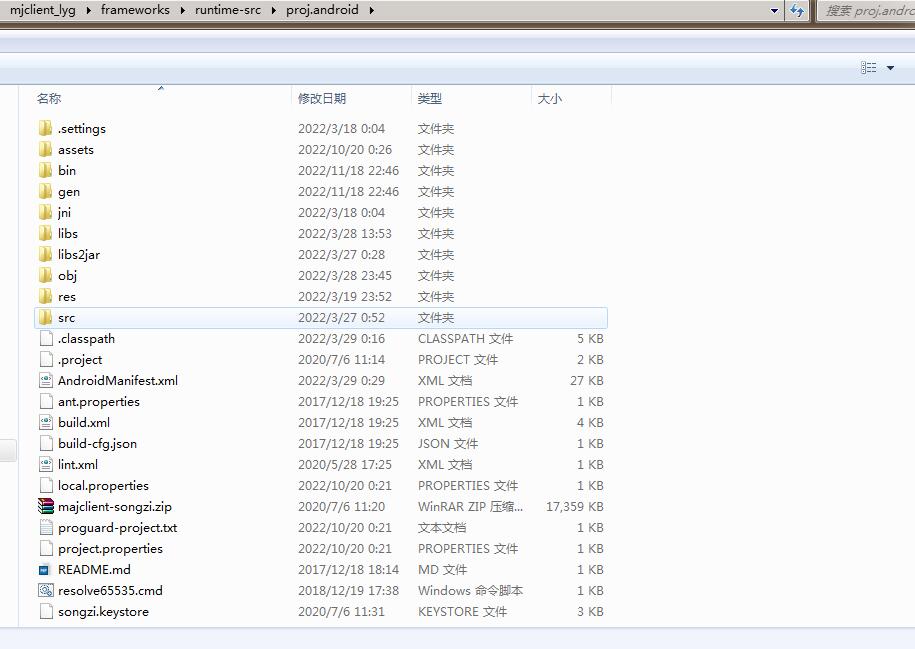915x649 pixels.
Task: Click the project.properties file icon
Action: coord(46,549)
